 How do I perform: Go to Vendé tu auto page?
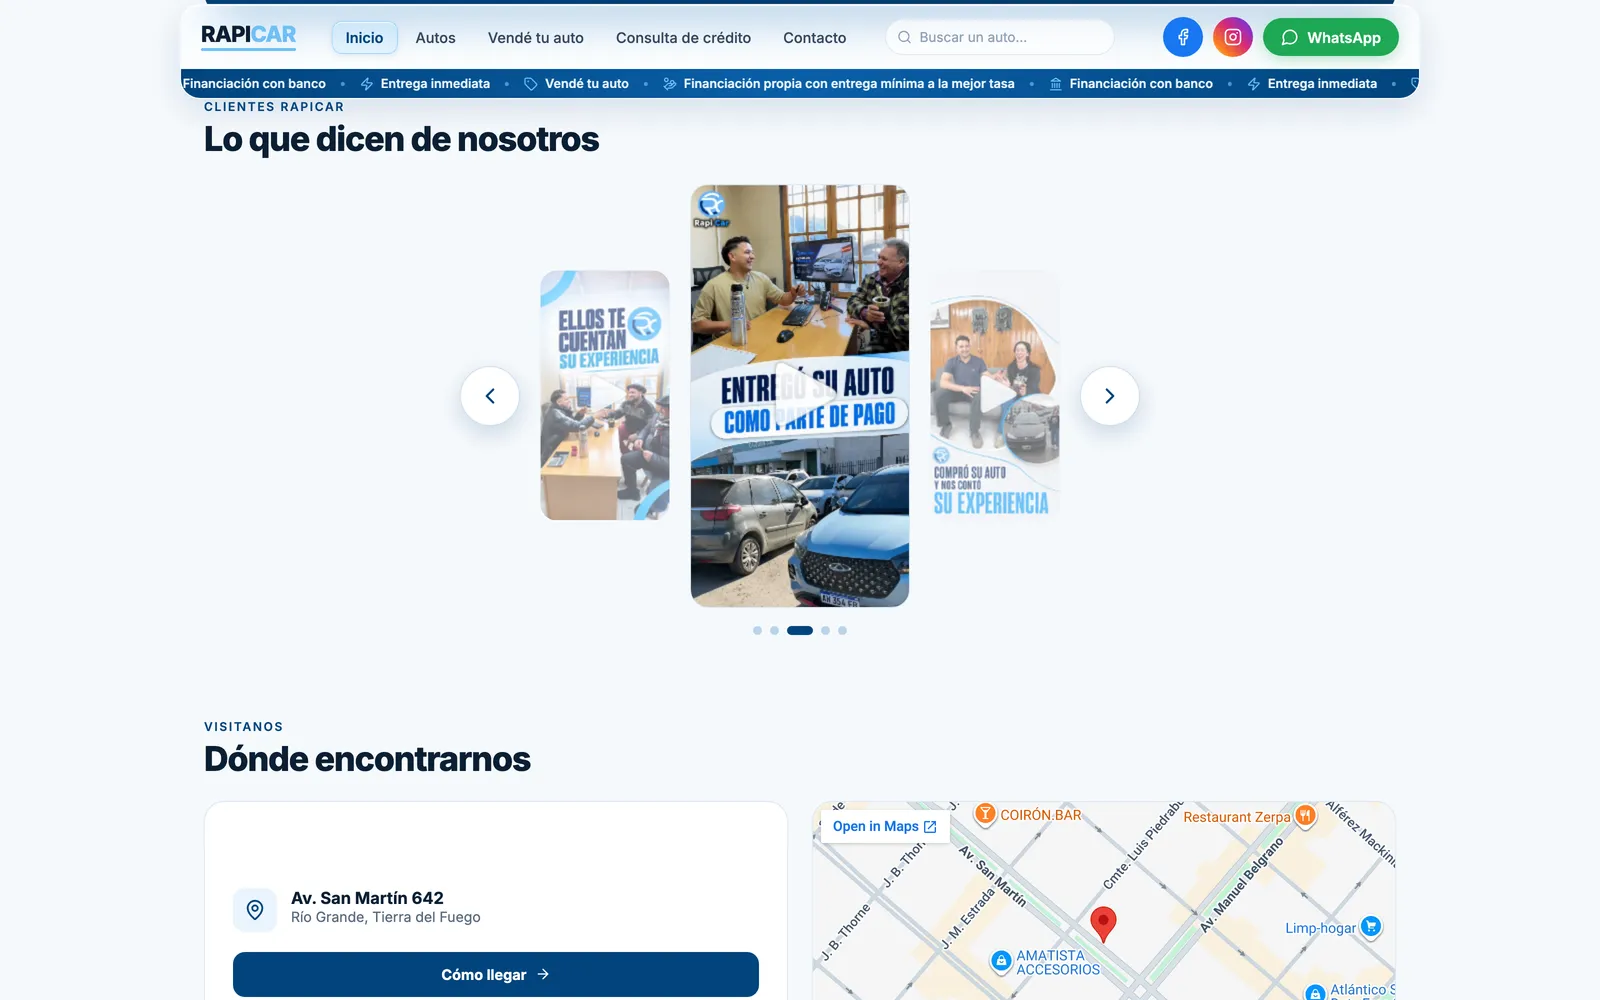tap(535, 37)
